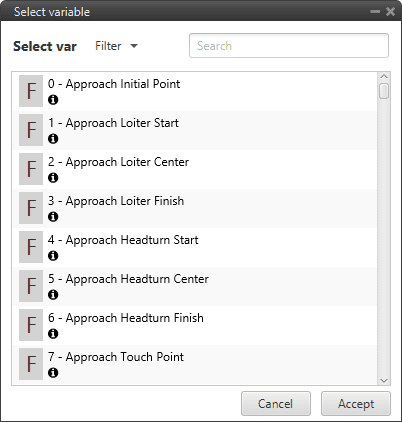Viewport: 402px width, 422px height.
Task: Click info icon under Approach Headturn Start
Action: point(53,256)
